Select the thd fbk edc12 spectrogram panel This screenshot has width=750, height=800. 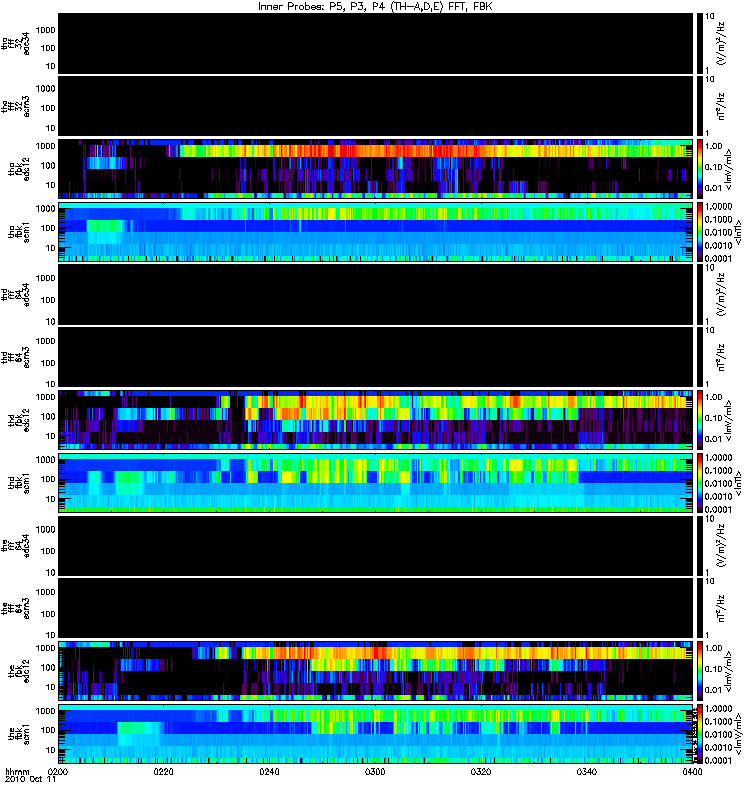[x=375, y=420]
